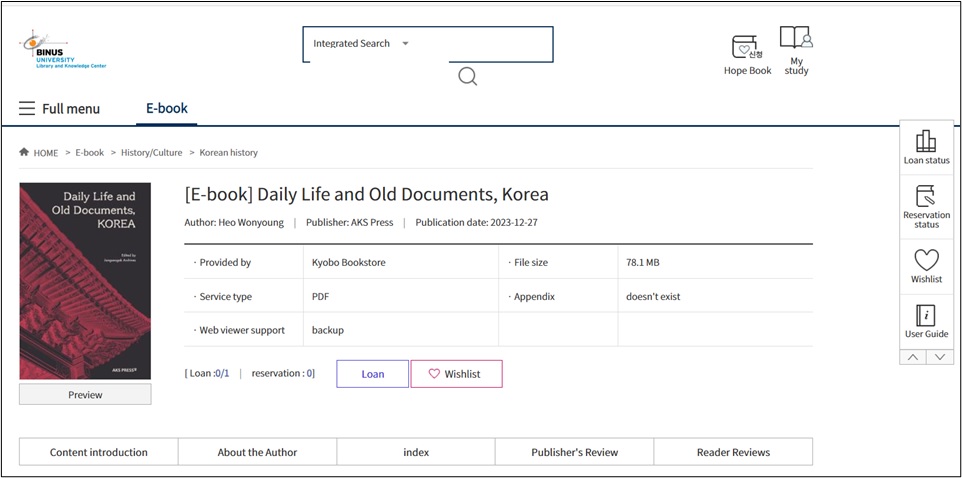The image size is (962, 478).
Task: Select the E-book tab
Action: [x=167, y=108]
